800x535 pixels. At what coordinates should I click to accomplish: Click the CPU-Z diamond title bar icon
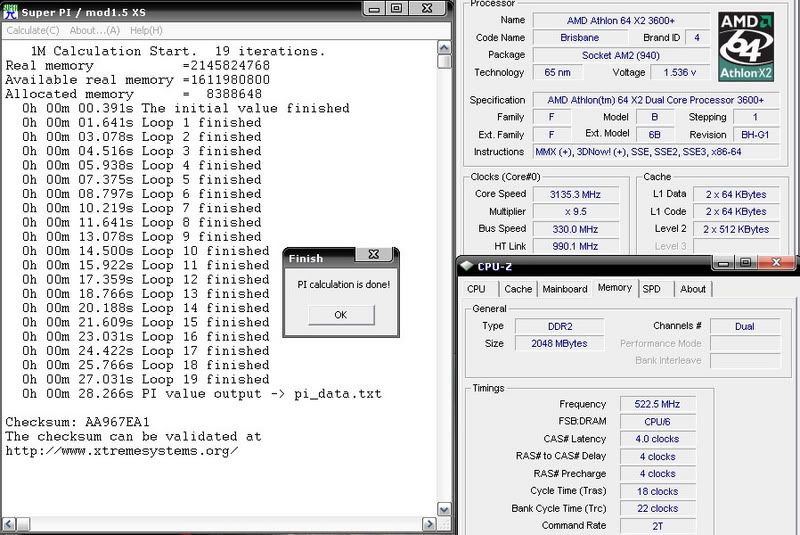467,266
